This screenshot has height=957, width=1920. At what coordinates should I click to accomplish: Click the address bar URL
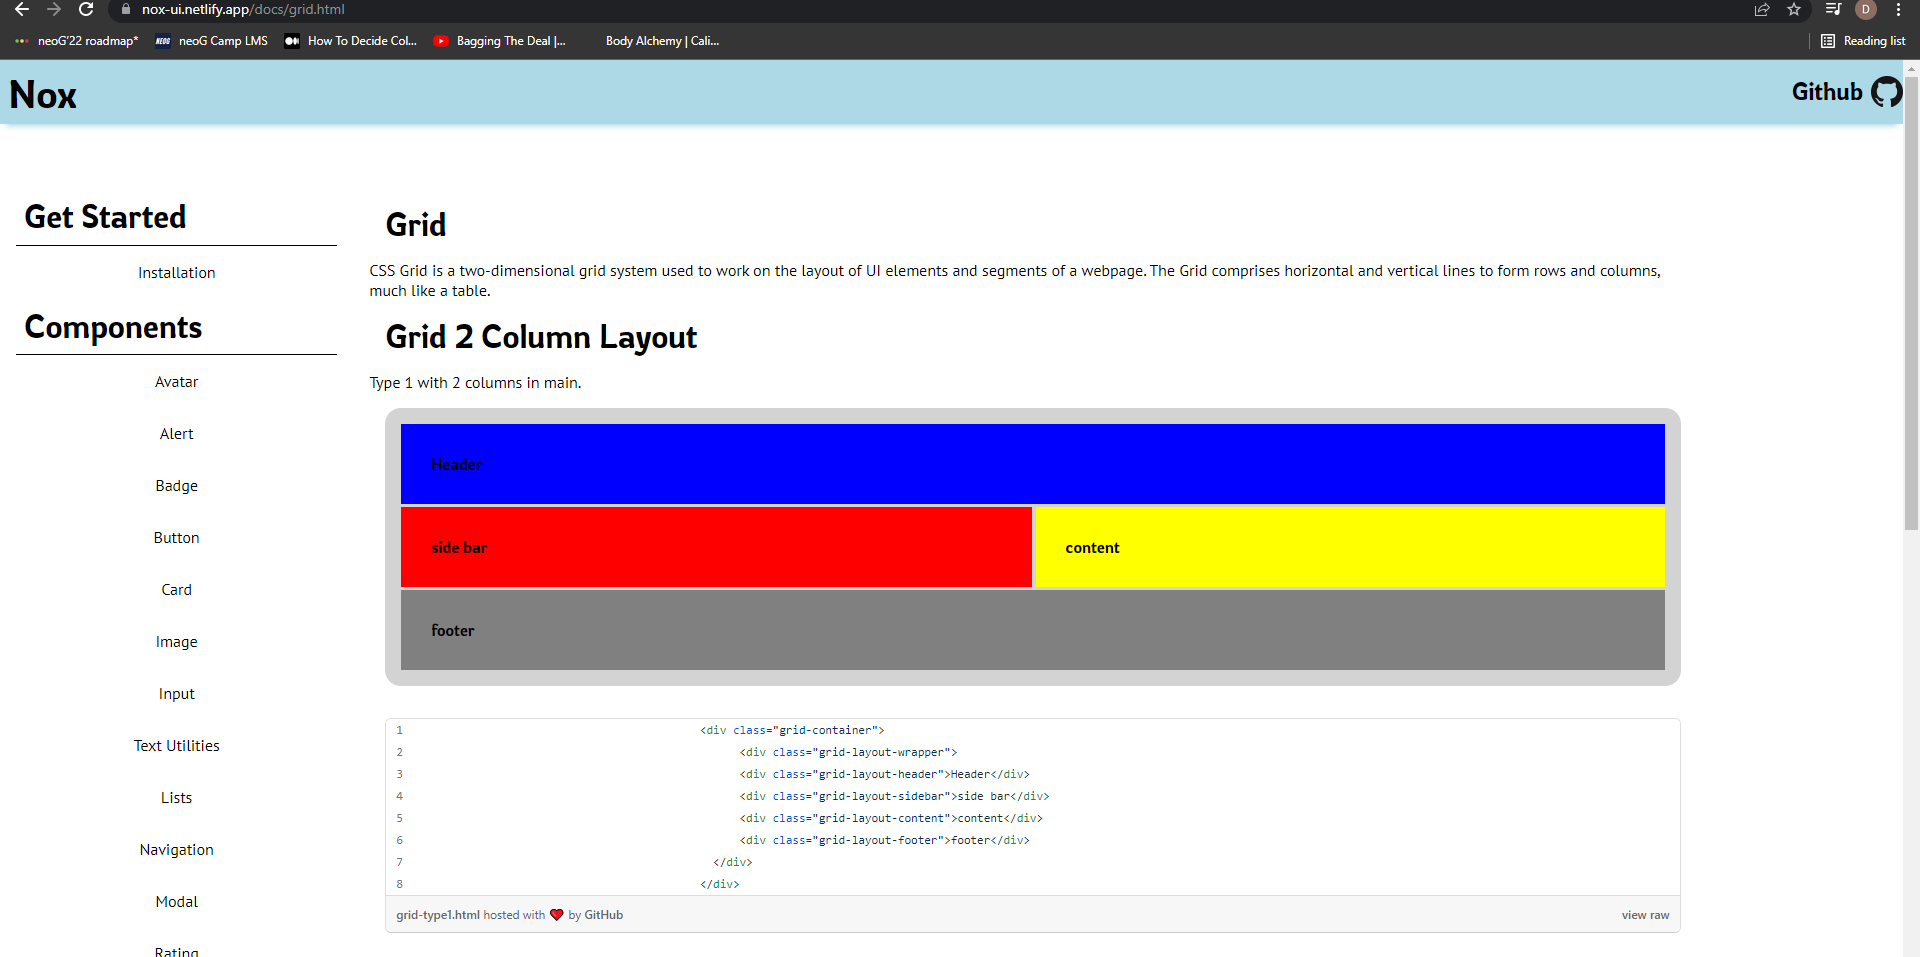click(243, 10)
